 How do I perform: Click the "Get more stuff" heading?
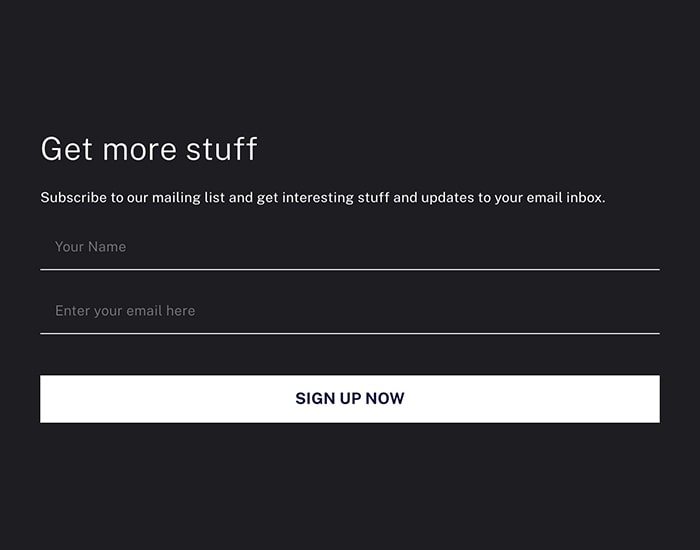(149, 149)
